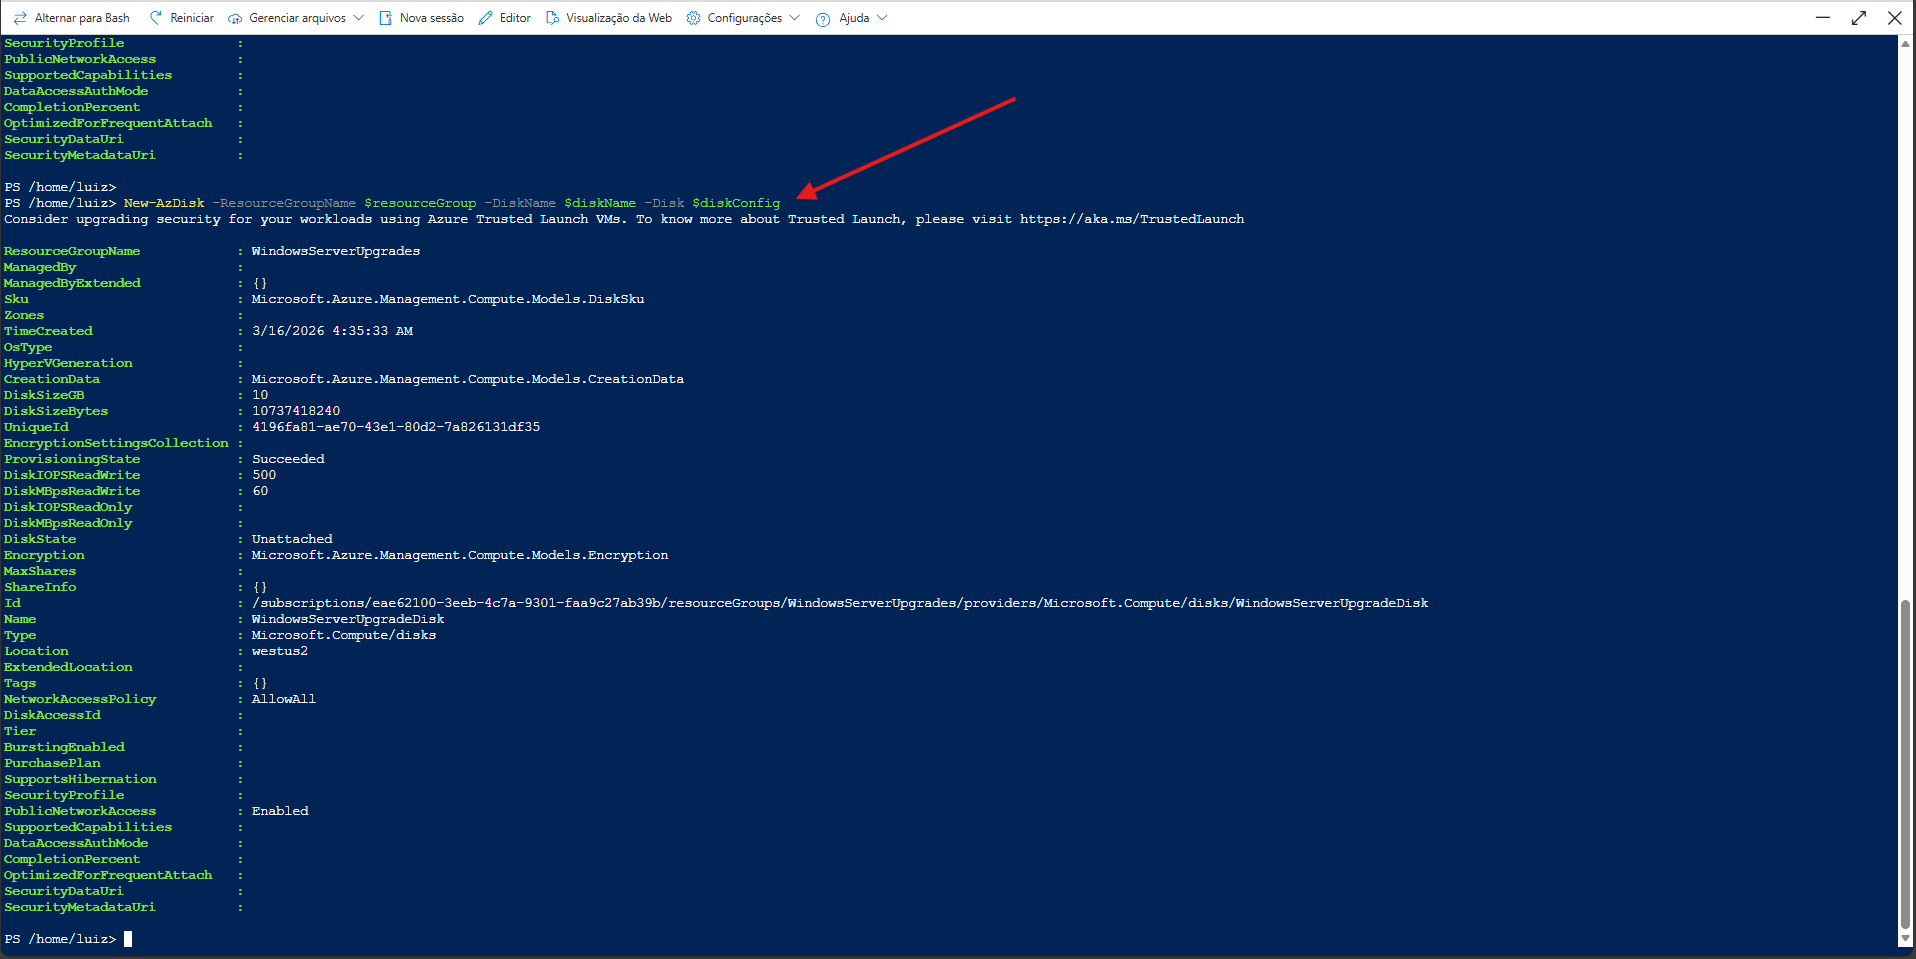Screen dimensions: 1916x959
Task: Select the Editor label in the toolbar
Action: 515,18
